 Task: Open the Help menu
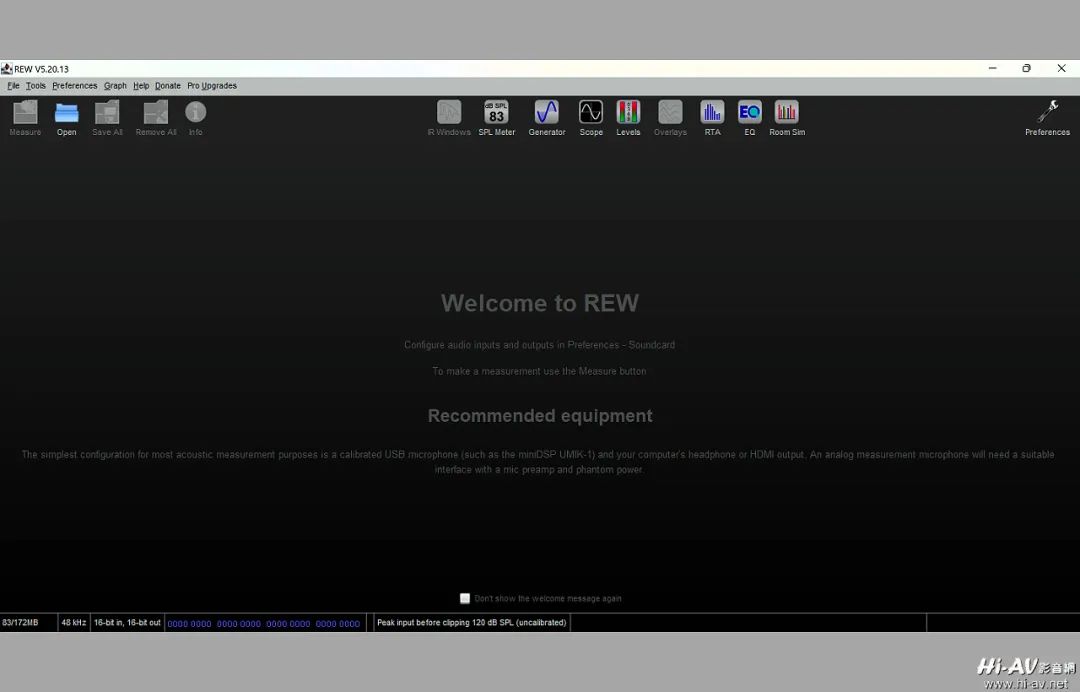click(141, 86)
